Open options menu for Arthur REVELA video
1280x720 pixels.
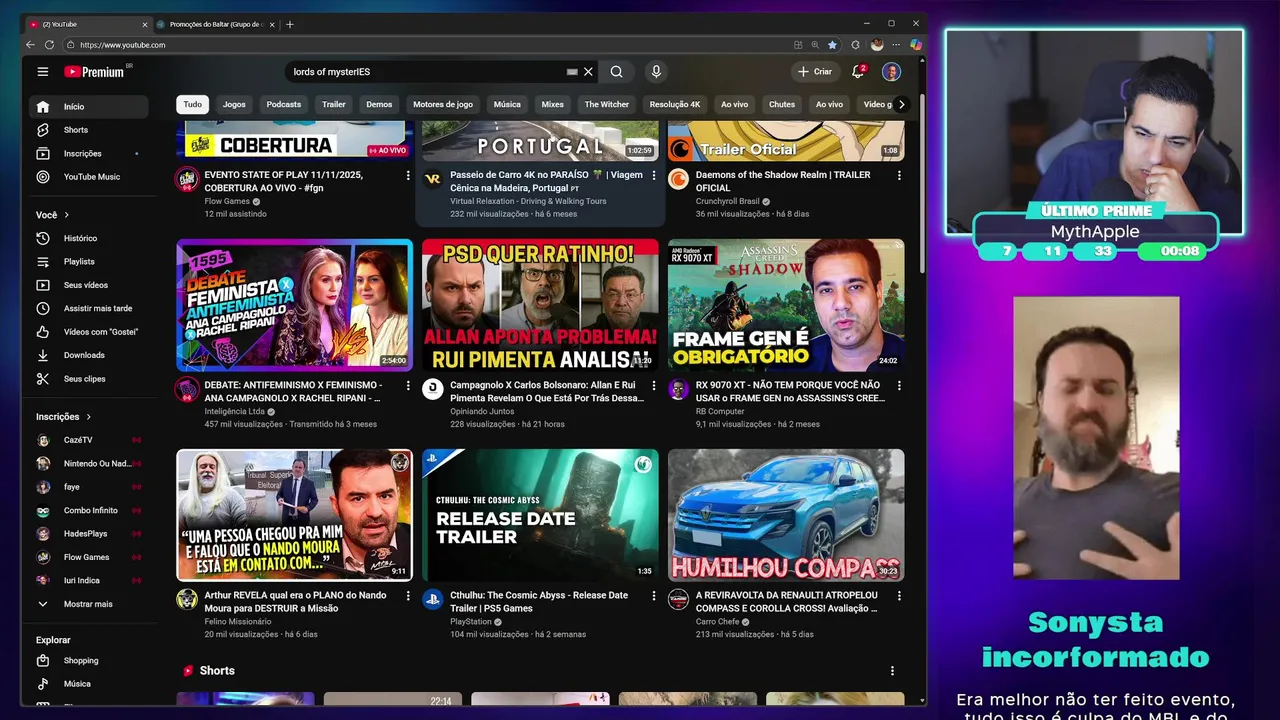(408, 595)
